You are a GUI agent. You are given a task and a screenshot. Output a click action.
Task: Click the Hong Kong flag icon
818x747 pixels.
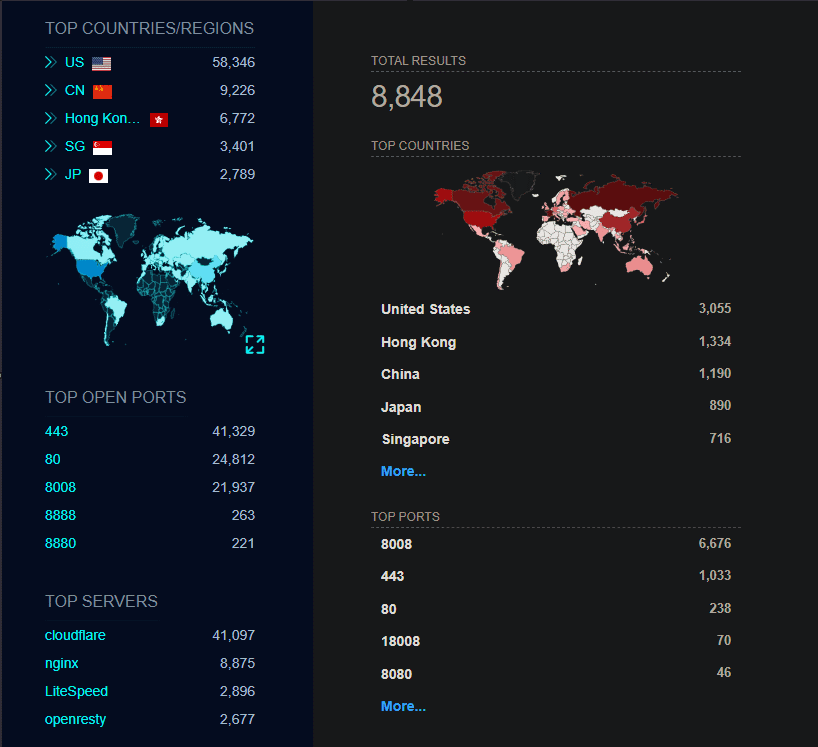(x=158, y=118)
